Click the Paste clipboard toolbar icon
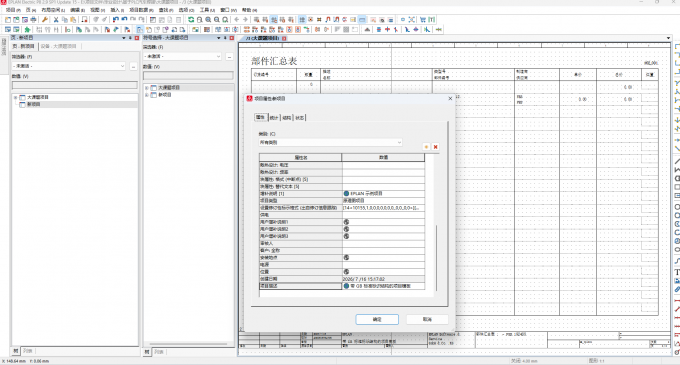This screenshot has height=365, width=680. [73, 20]
